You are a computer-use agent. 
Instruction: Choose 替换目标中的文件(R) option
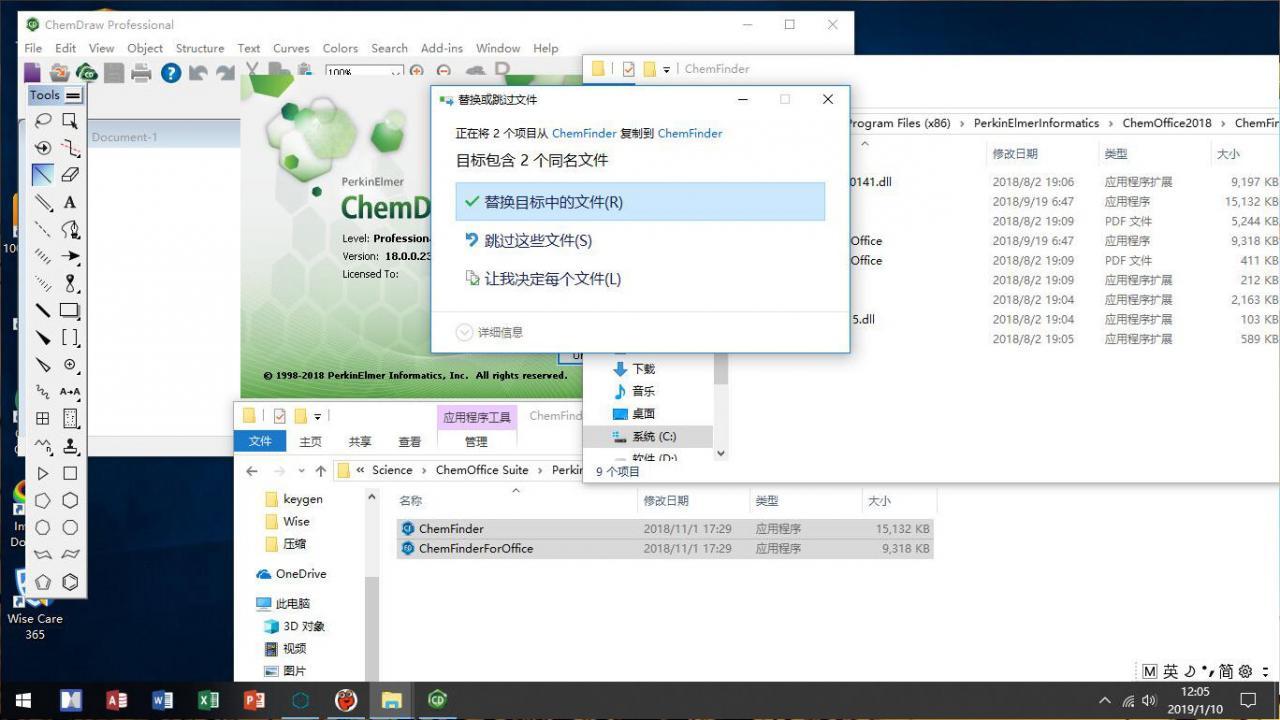click(640, 202)
